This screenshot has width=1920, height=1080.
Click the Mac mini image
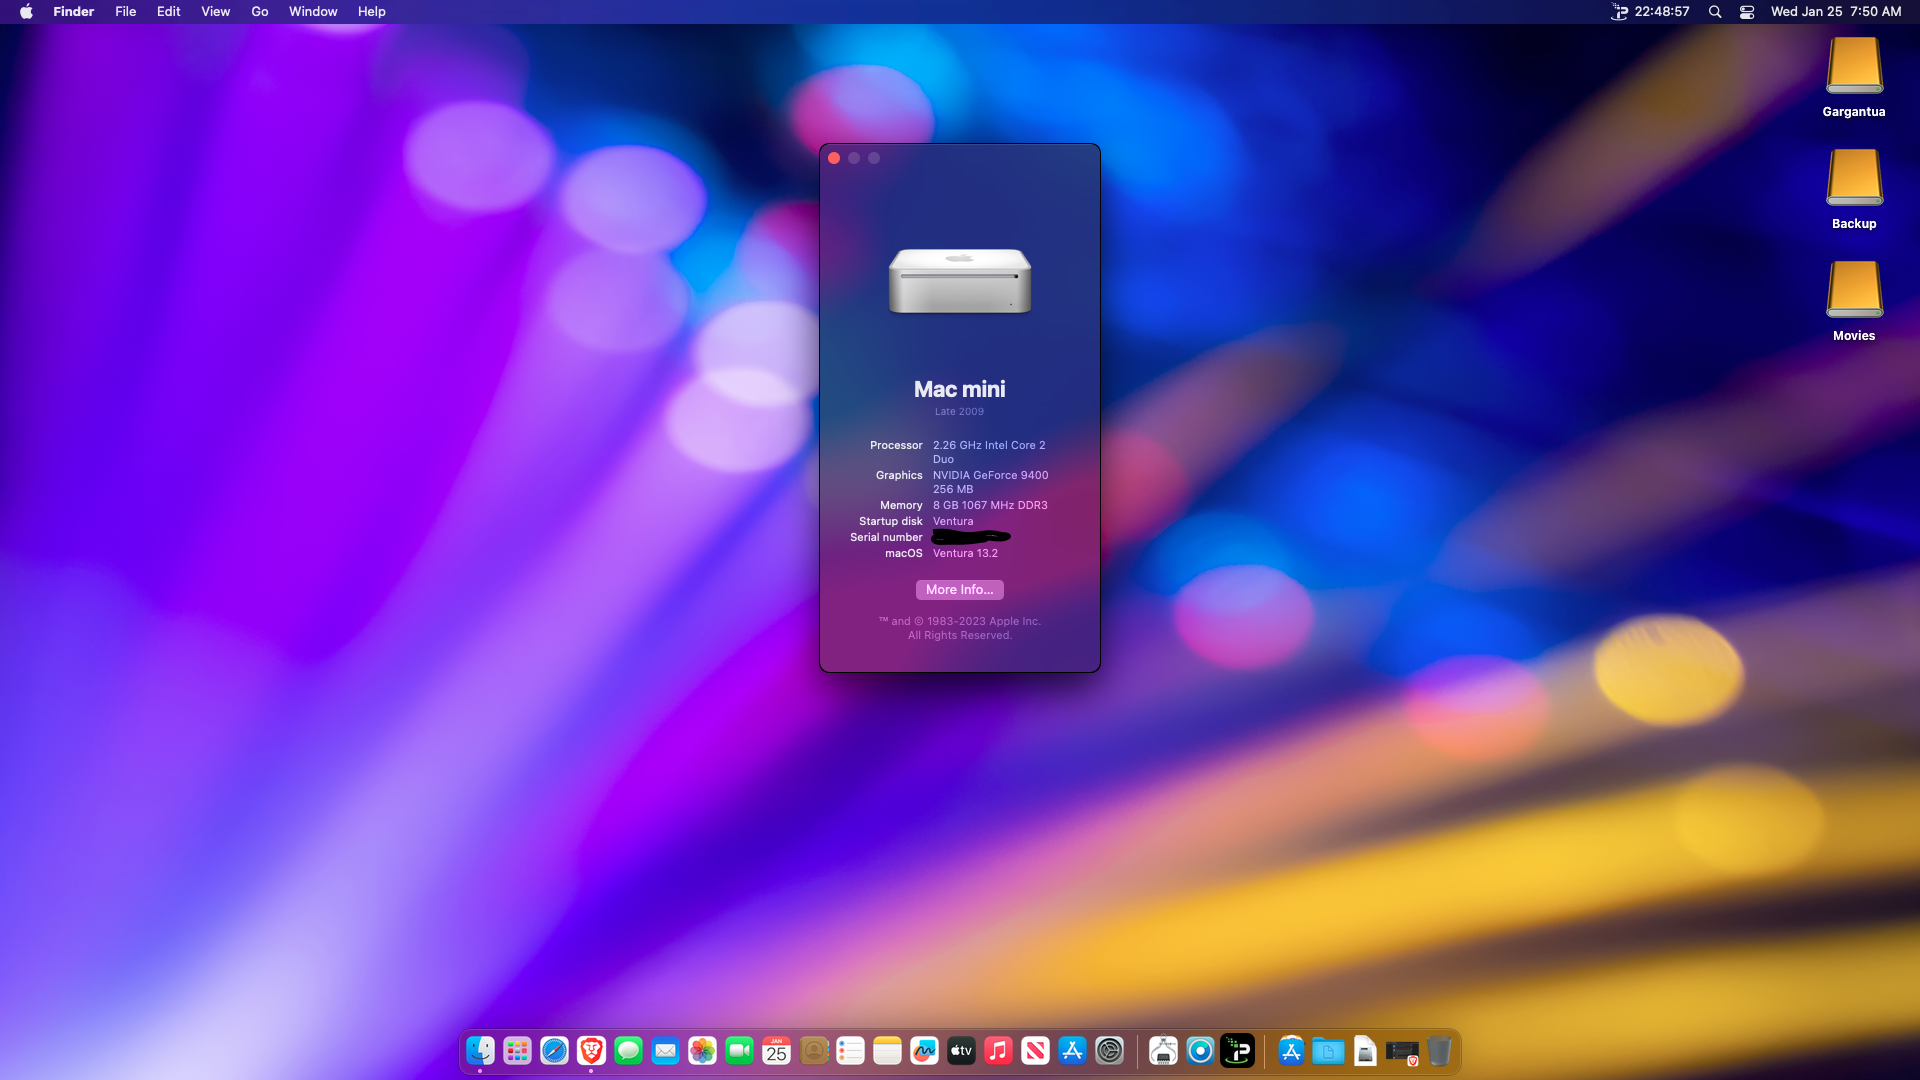tap(960, 281)
